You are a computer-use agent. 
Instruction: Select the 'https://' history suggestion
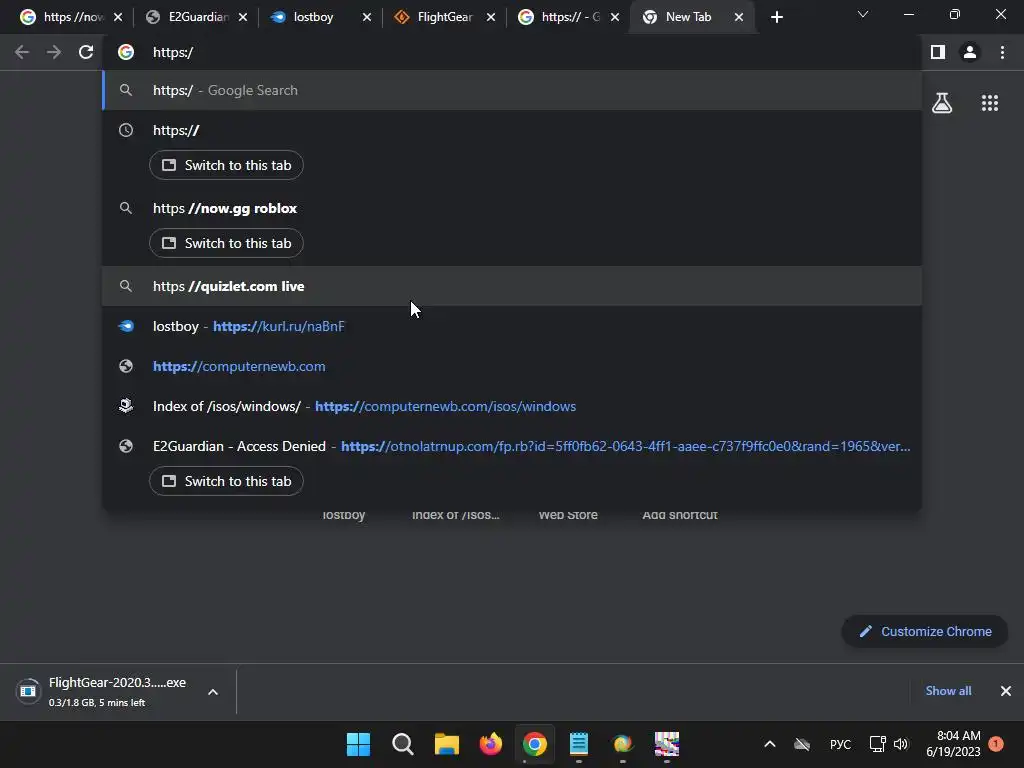(512, 130)
